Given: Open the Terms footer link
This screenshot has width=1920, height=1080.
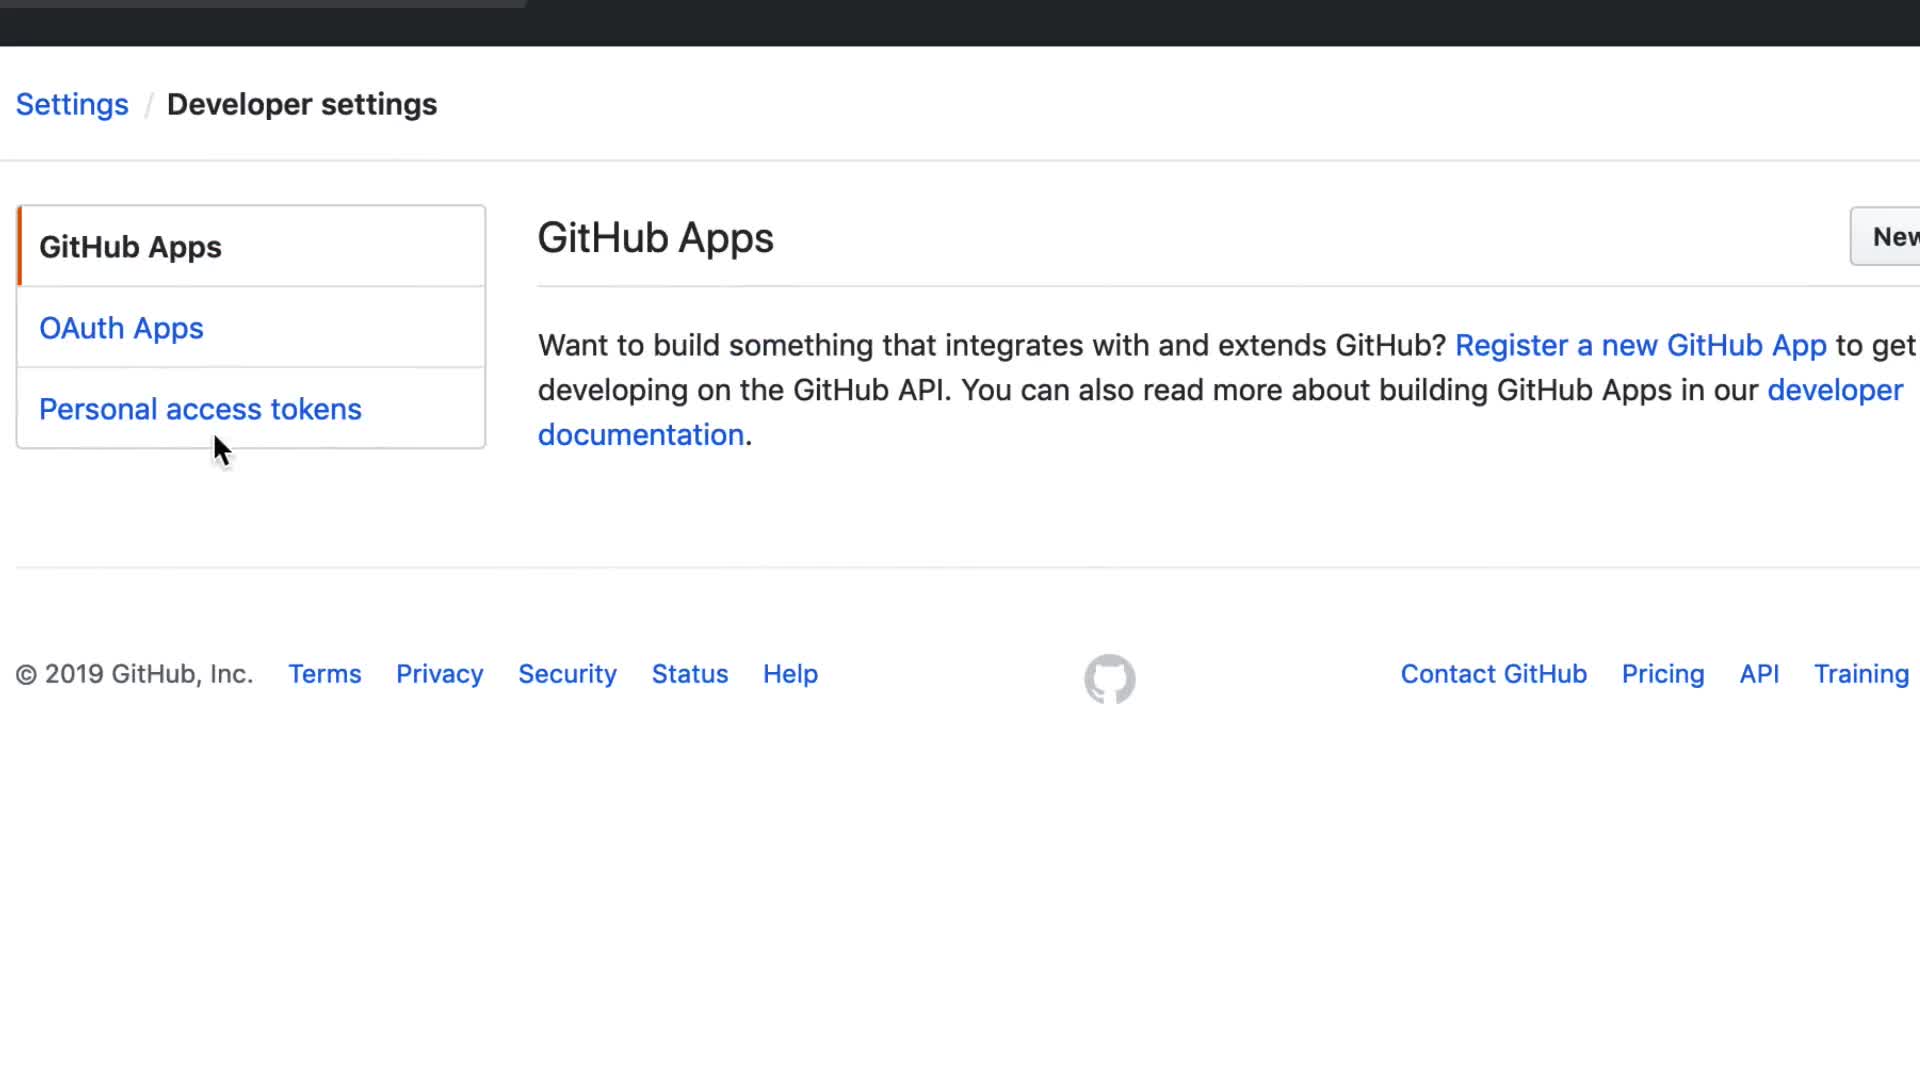Looking at the screenshot, I should point(324,674).
